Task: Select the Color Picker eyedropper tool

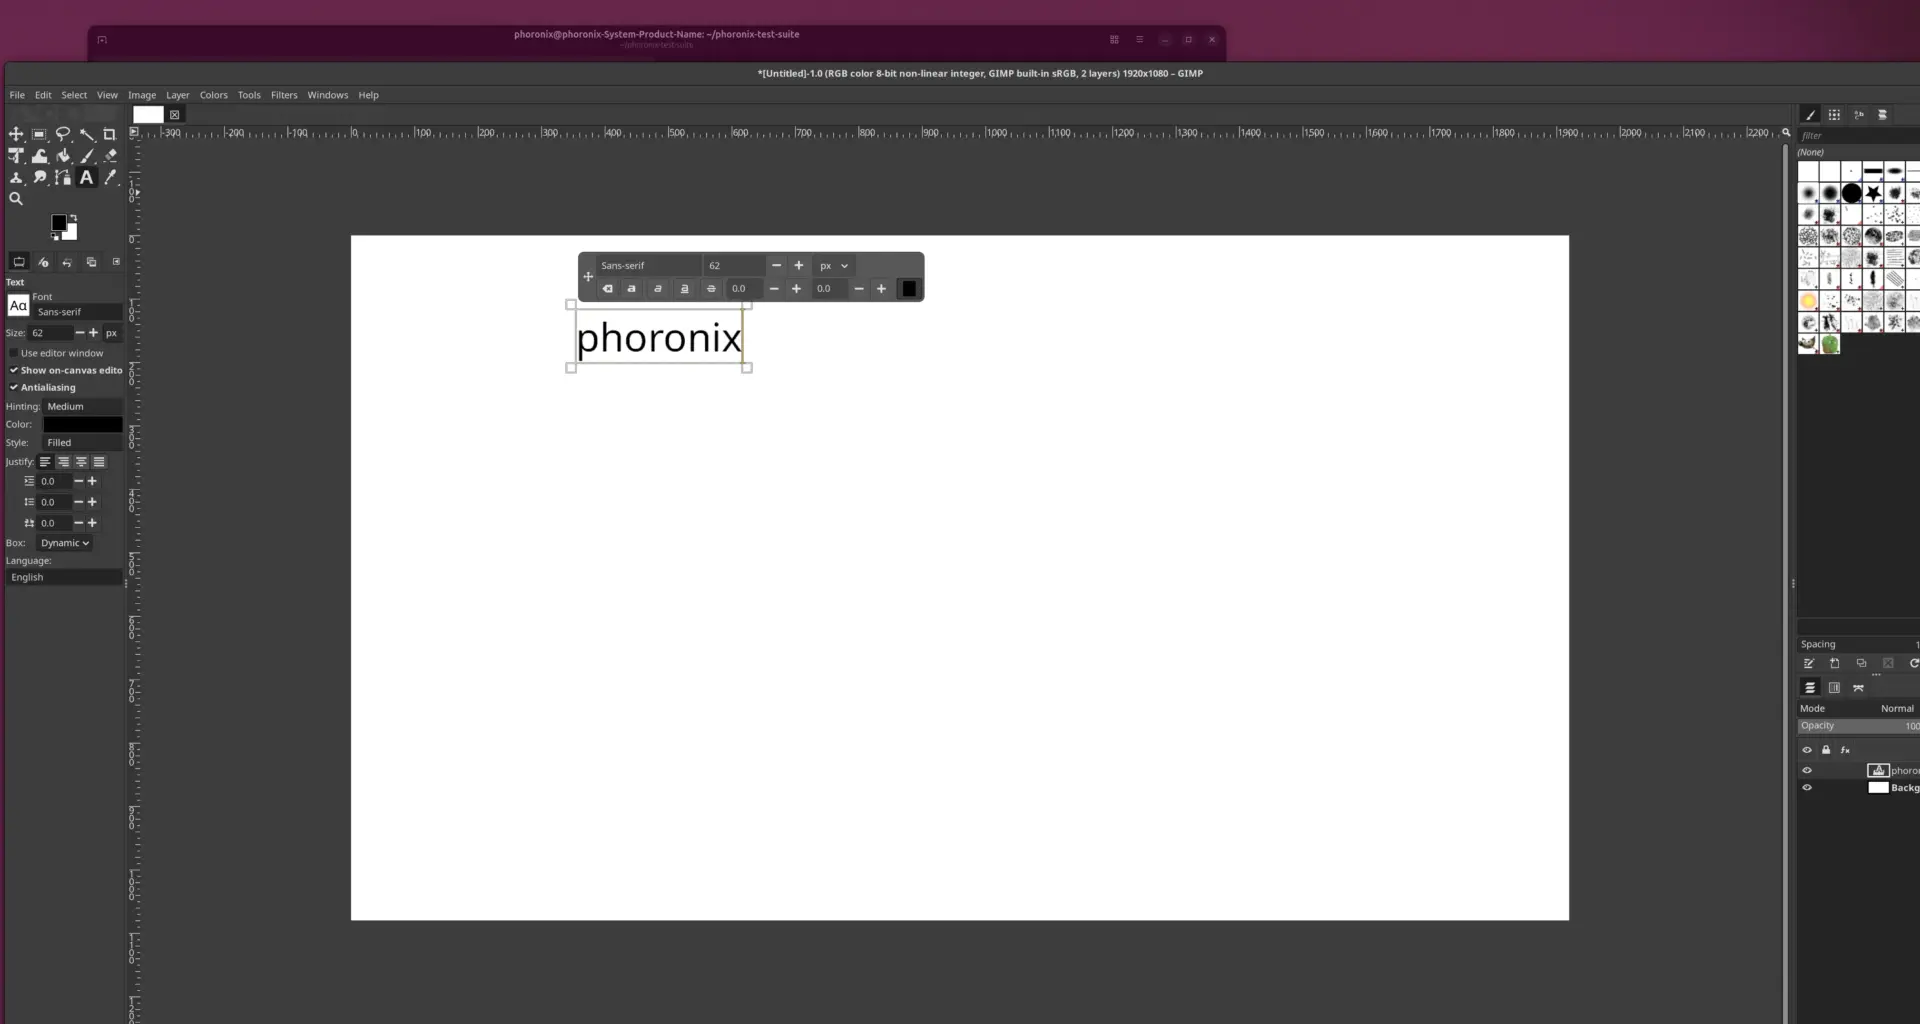Action: [110, 178]
